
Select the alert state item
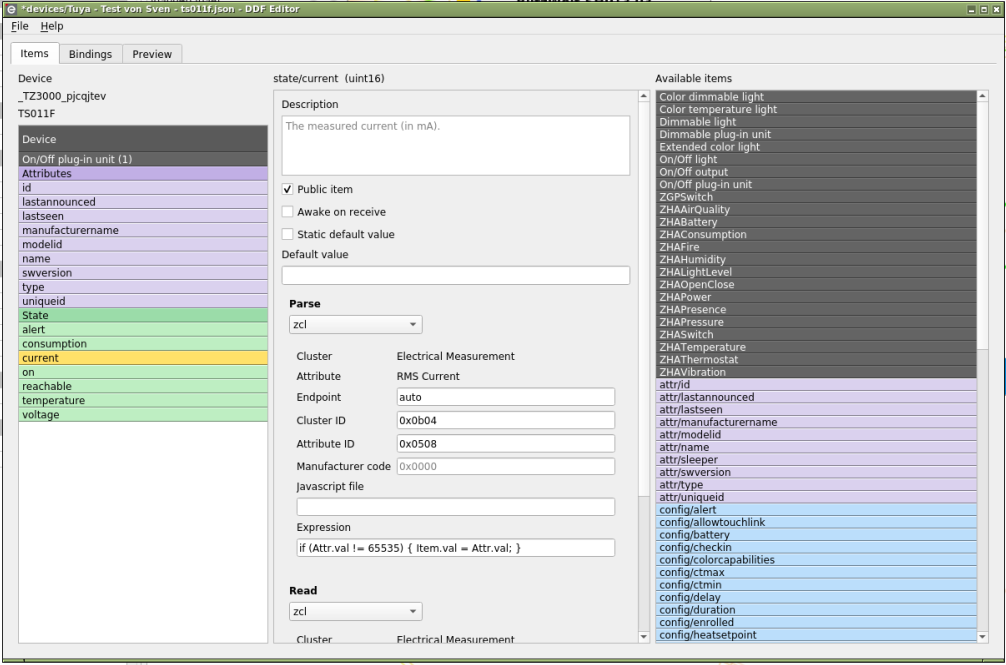pos(143,330)
